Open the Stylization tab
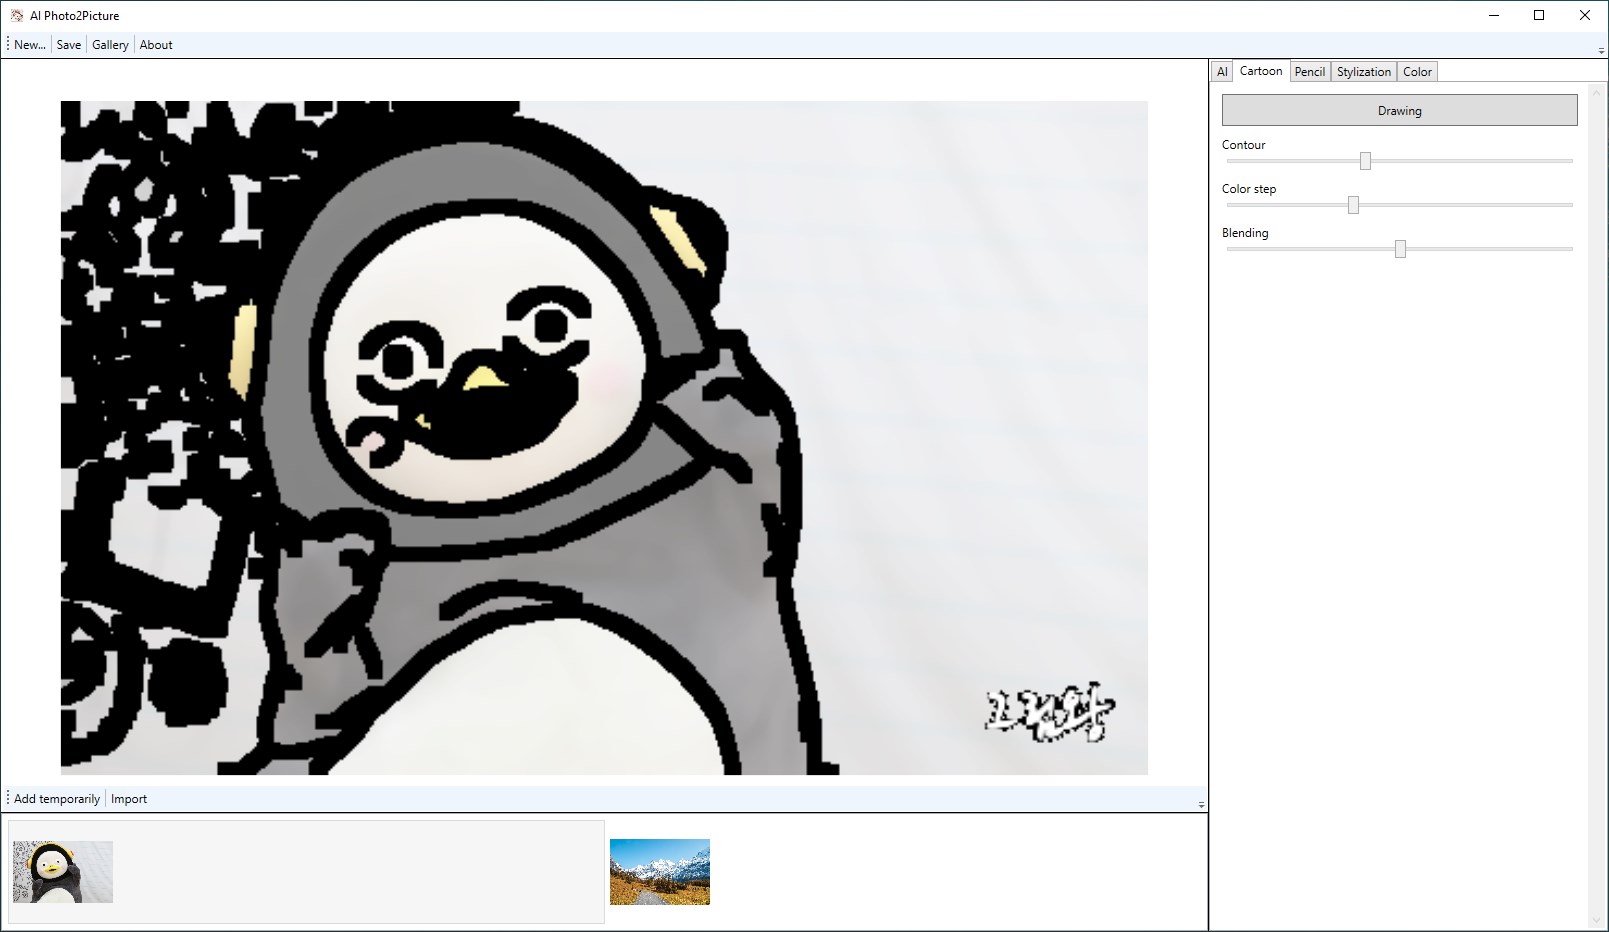The height and width of the screenshot is (932, 1609). click(x=1364, y=72)
